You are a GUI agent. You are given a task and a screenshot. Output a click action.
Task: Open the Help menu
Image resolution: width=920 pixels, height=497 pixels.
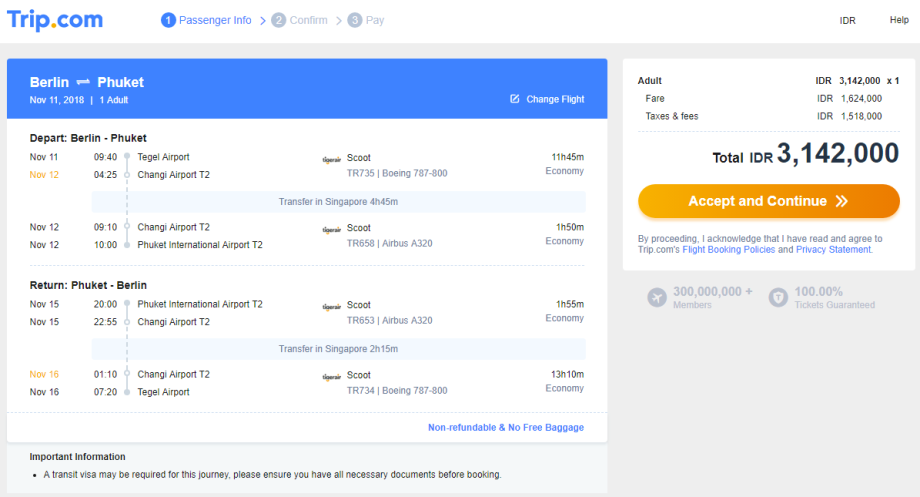(899, 20)
